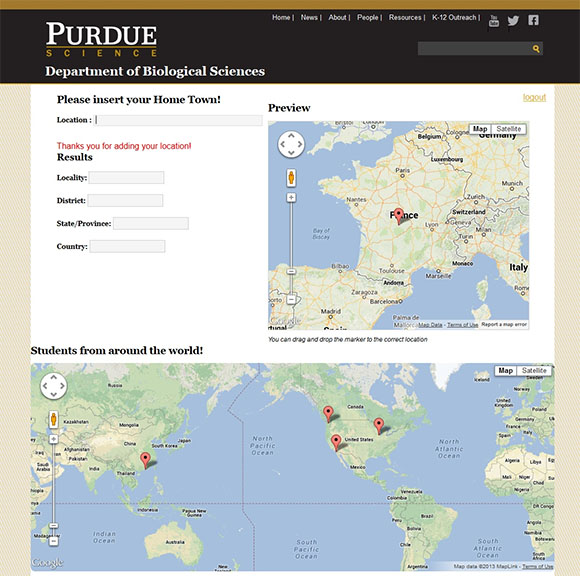The image size is (580, 576).
Task: Click the Locality field
Action: [x=126, y=178]
